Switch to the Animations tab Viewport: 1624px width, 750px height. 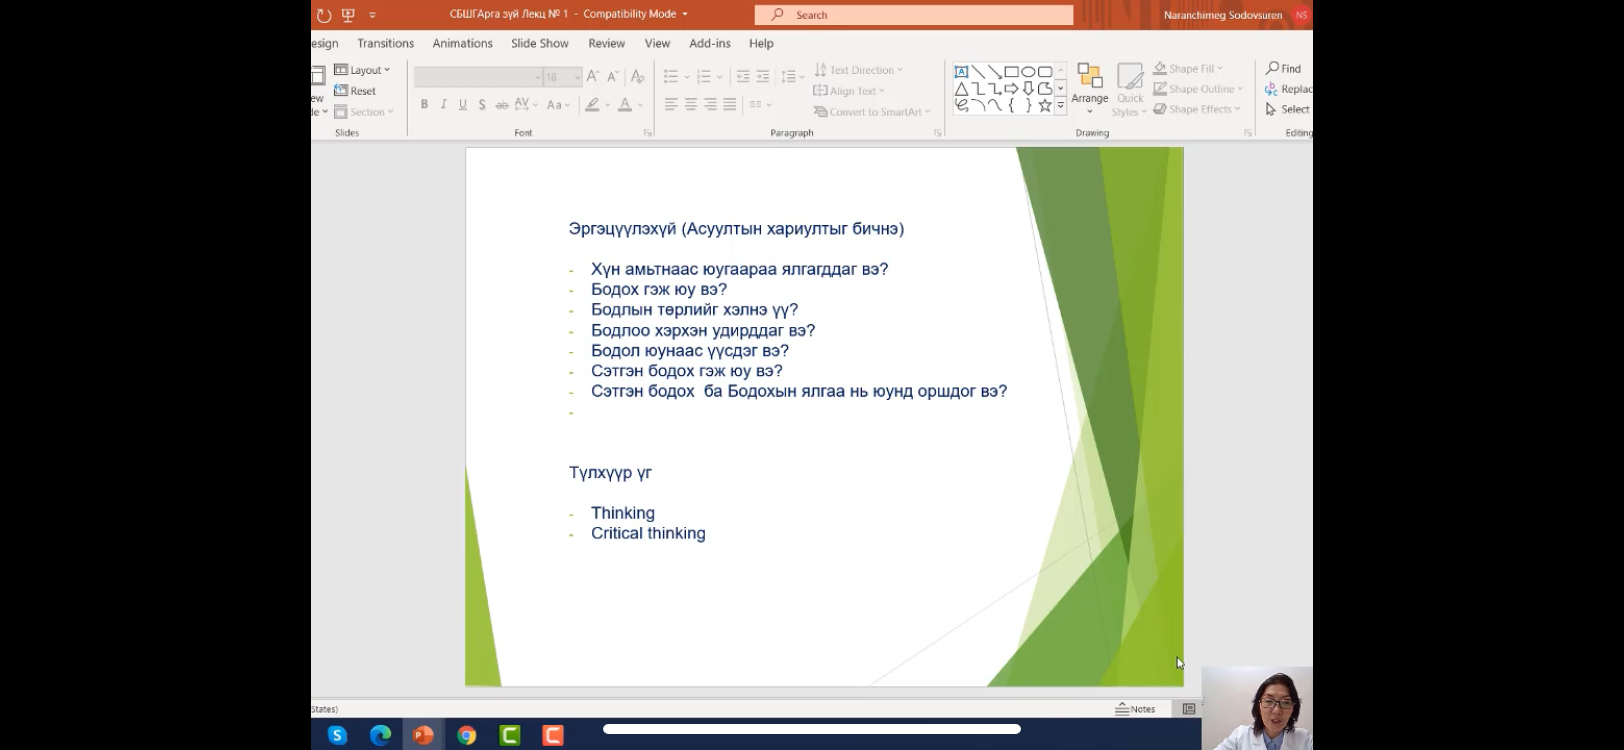tap(462, 43)
